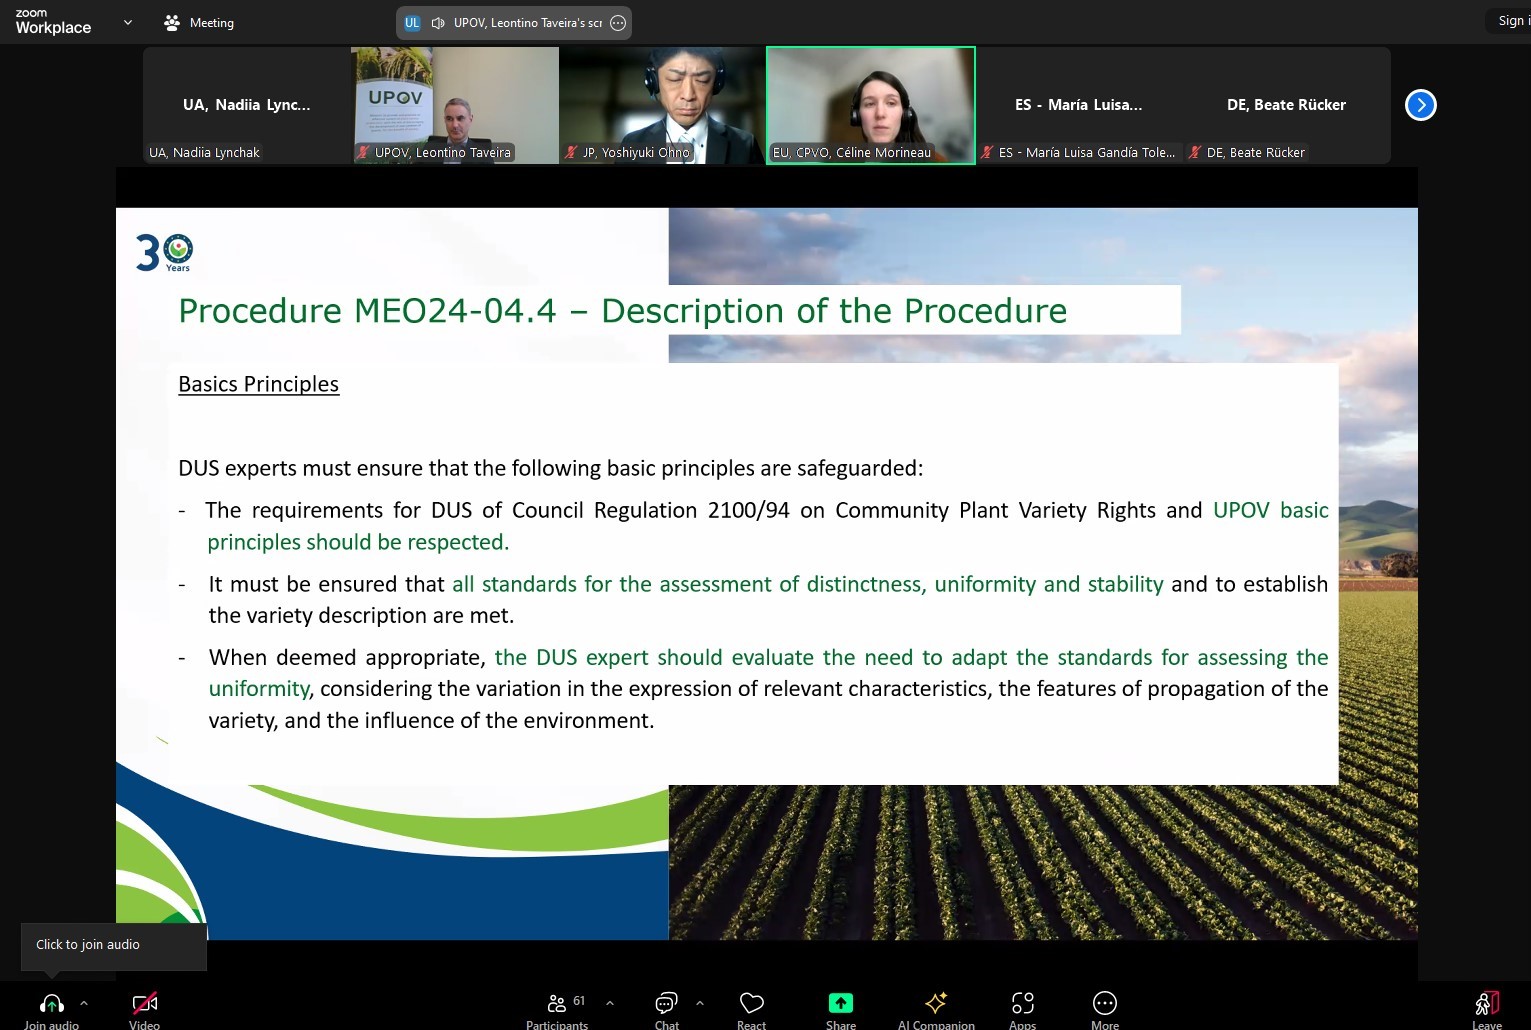Viewport: 1531px width, 1030px height.
Task: Open the More options menu
Action: (x=1104, y=1008)
